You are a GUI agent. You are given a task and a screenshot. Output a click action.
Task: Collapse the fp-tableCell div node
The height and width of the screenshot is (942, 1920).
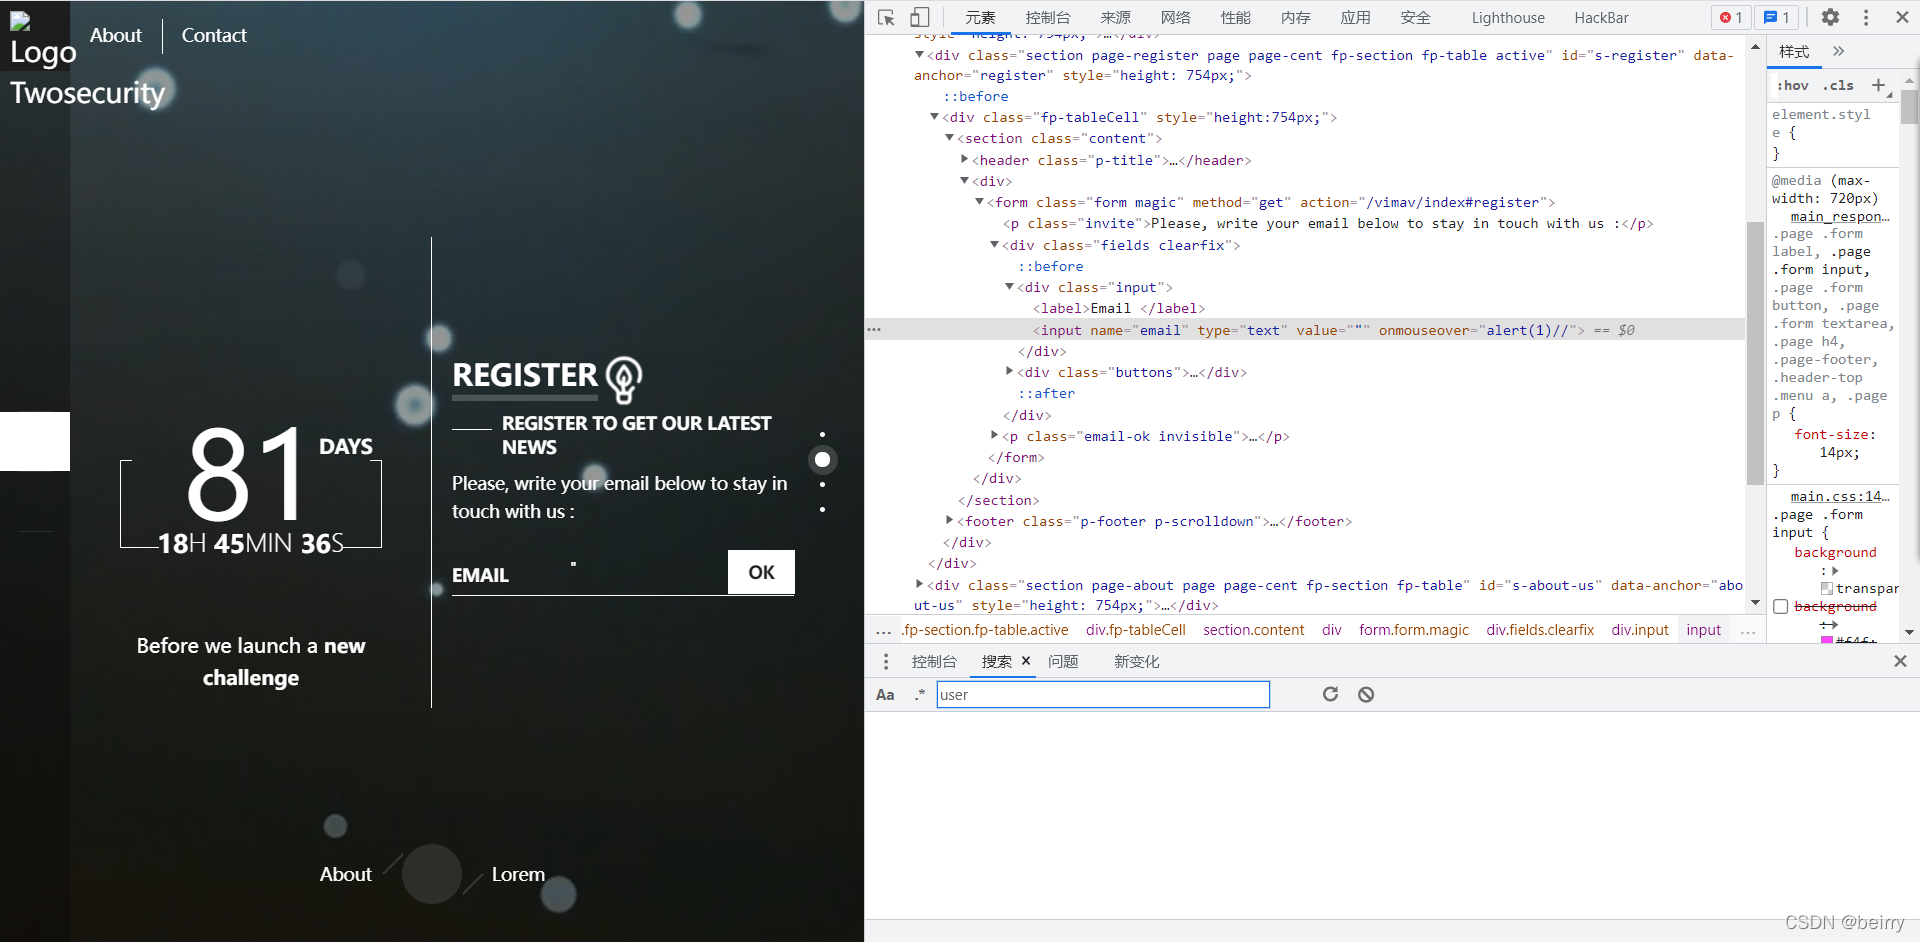(935, 117)
